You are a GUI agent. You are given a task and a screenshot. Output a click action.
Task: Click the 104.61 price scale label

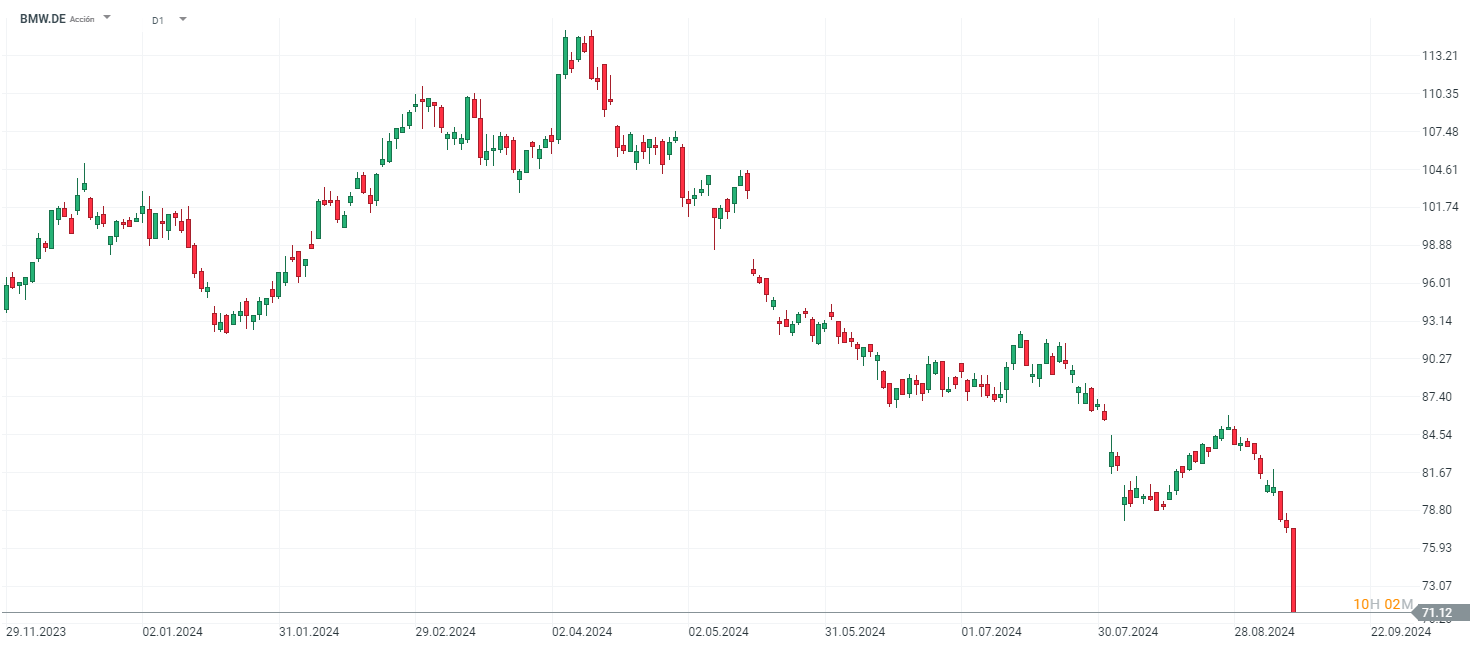click(x=1439, y=170)
